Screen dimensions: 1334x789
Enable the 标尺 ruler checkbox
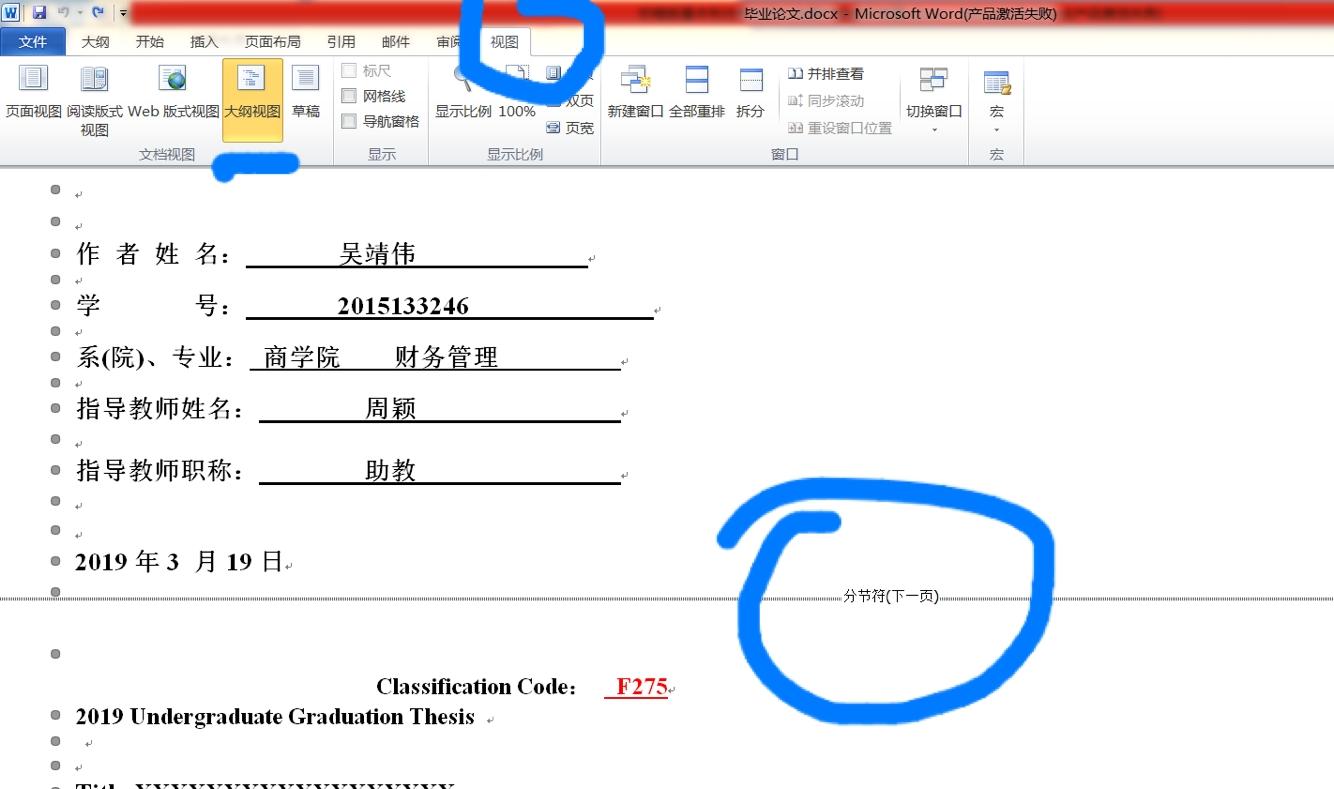coord(351,69)
